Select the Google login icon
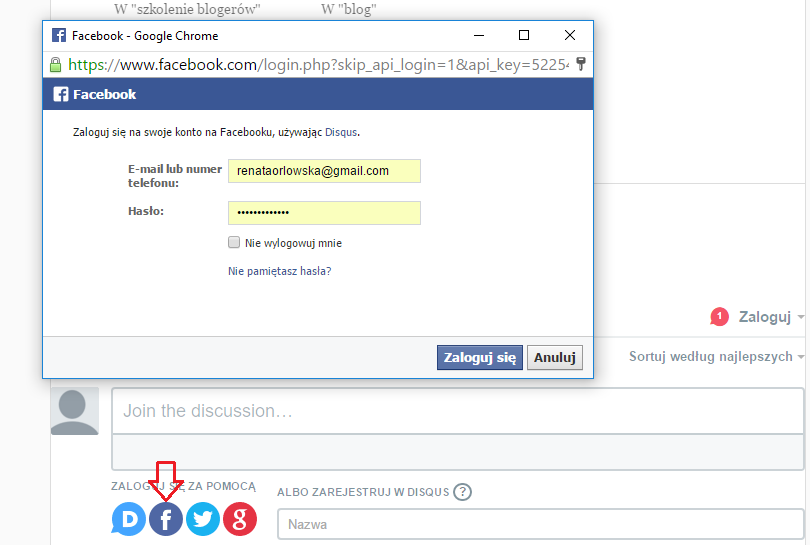Image resolution: width=810 pixels, height=545 pixels. tap(240, 519)
